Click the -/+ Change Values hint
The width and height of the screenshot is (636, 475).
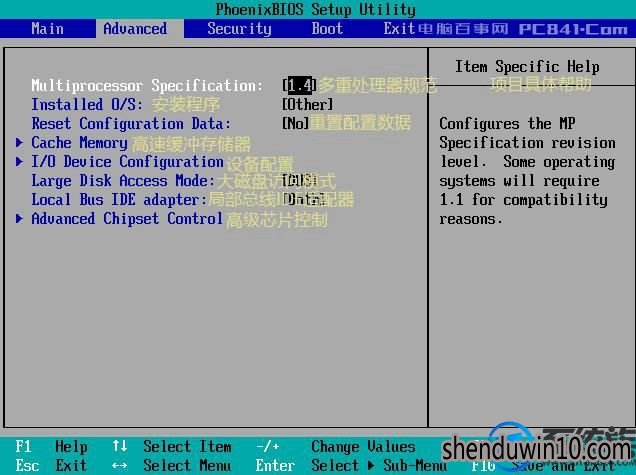click(x=335, y=447)
